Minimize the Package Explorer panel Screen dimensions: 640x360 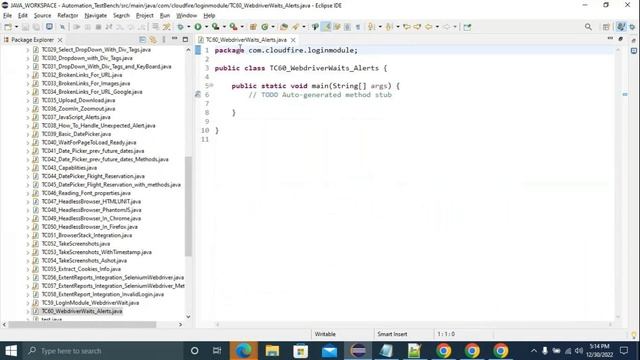[x=174, y=39]
